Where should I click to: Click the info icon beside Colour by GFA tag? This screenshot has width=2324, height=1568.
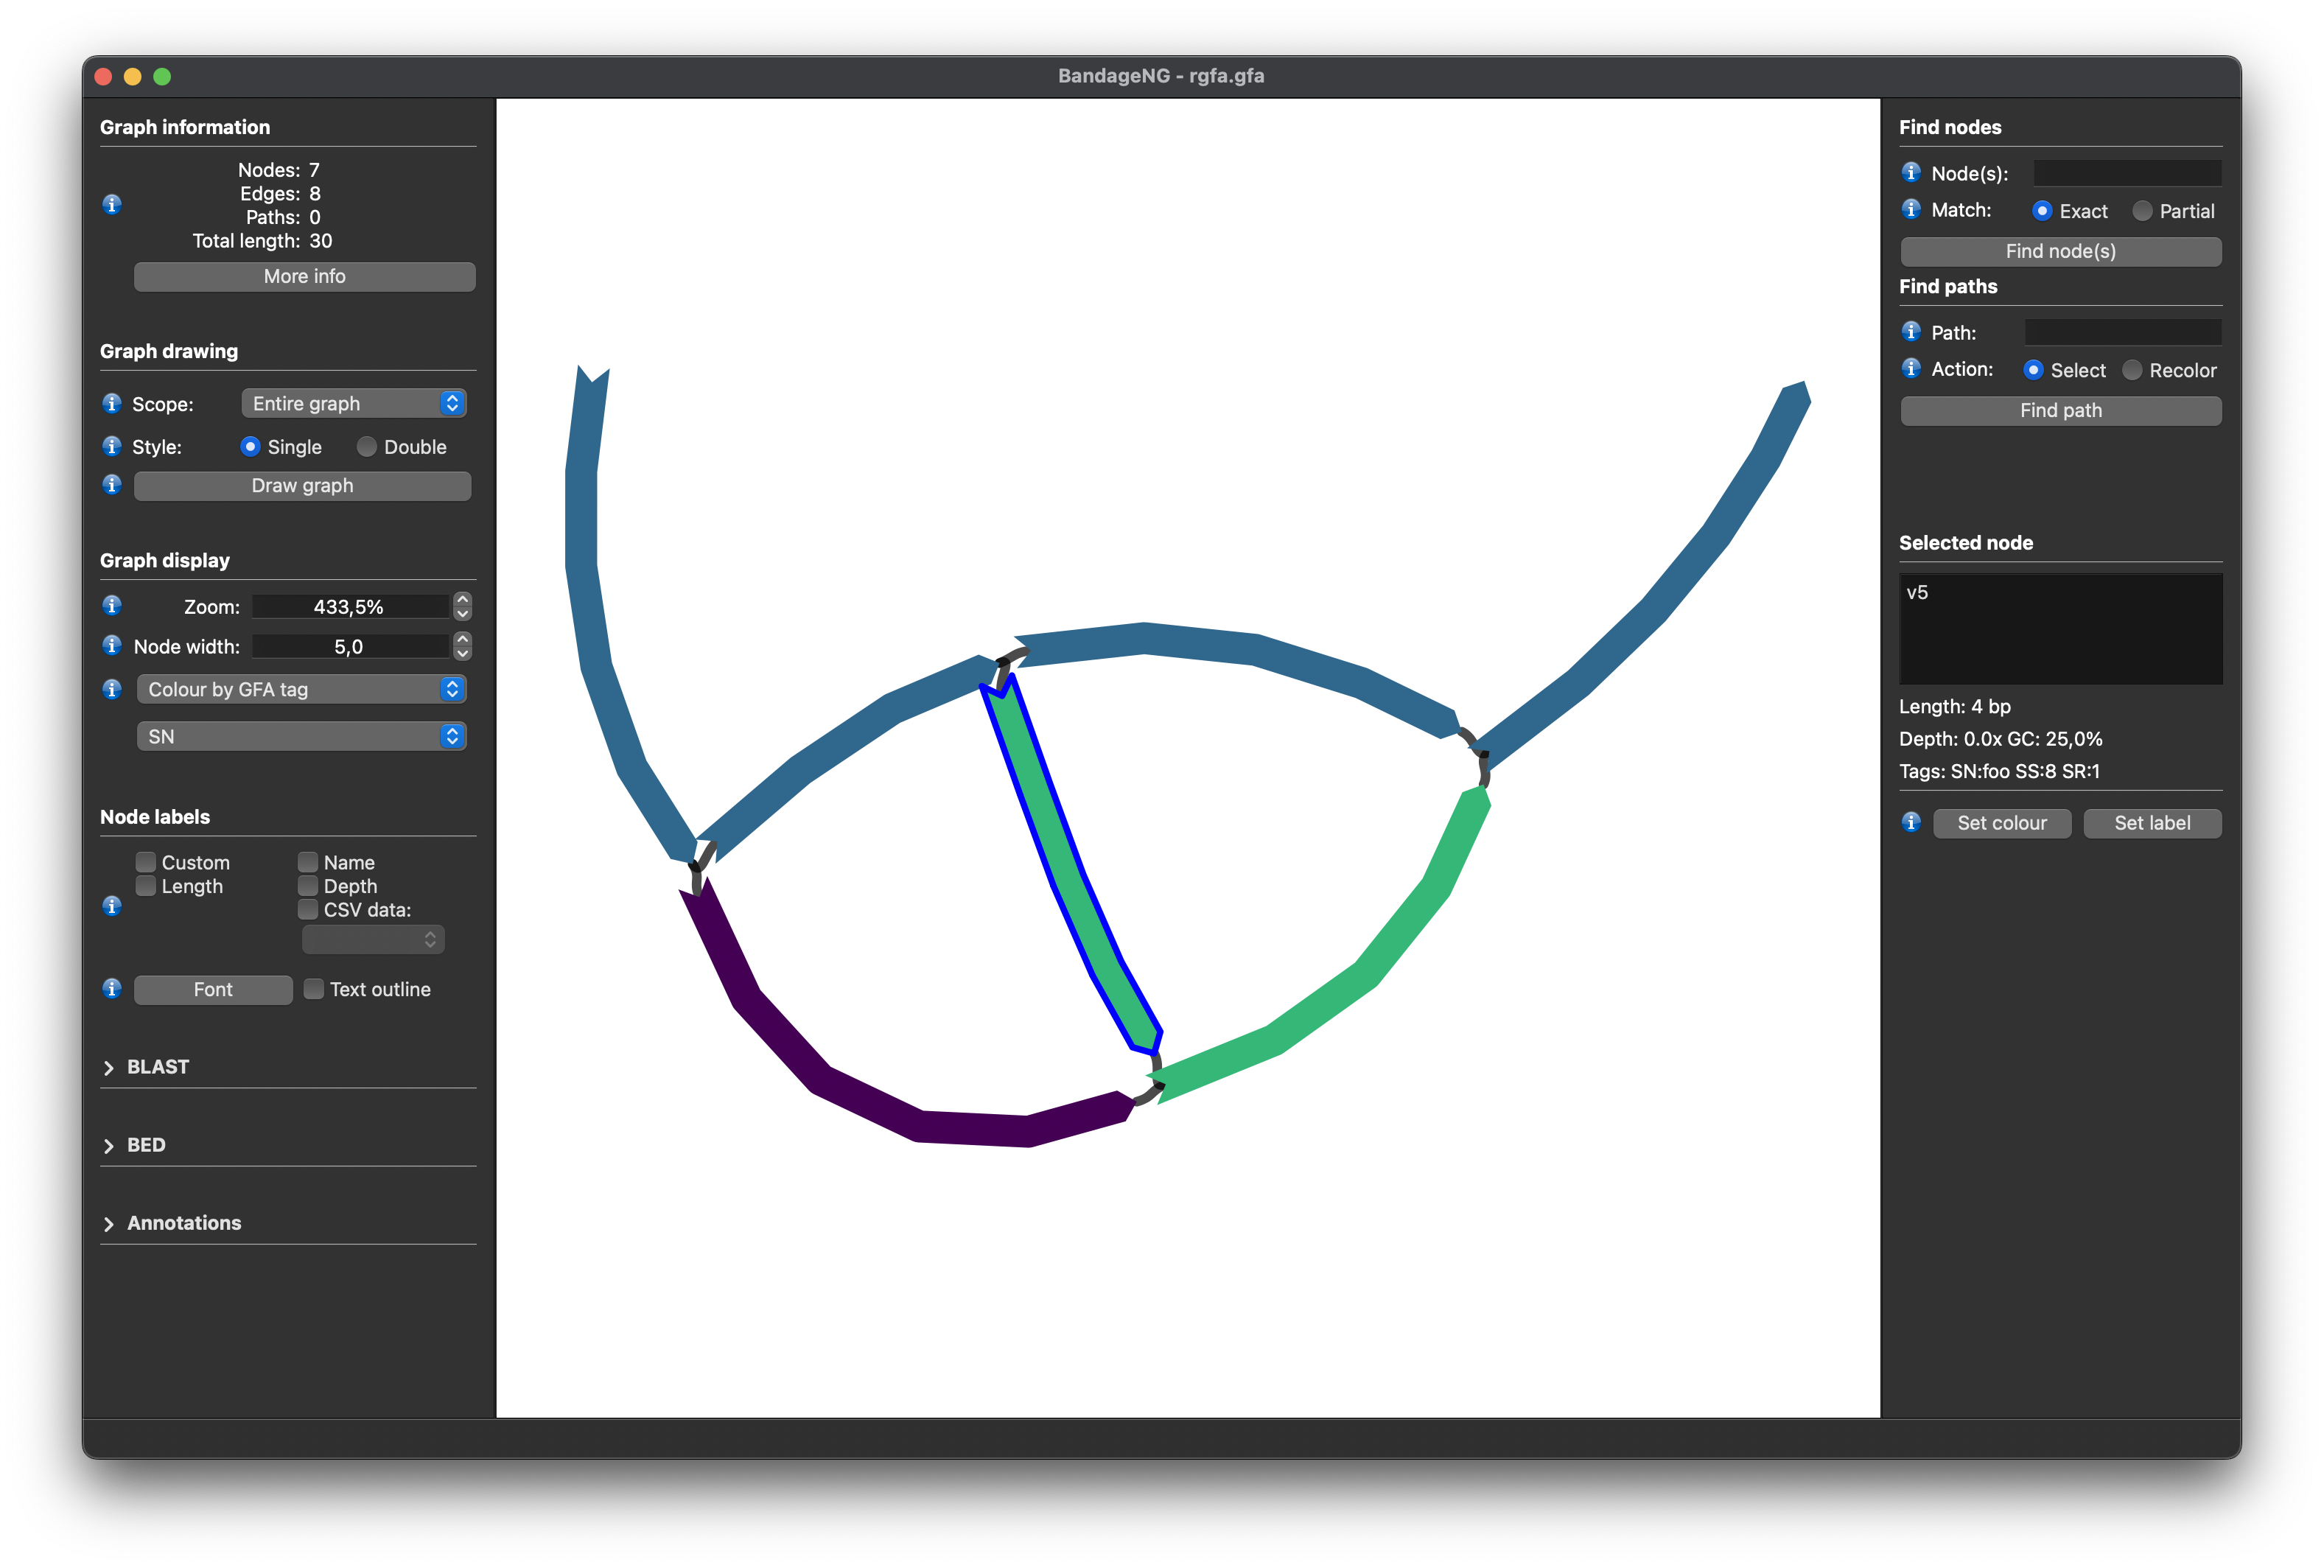pyautogui.click(x=112, y=689)
